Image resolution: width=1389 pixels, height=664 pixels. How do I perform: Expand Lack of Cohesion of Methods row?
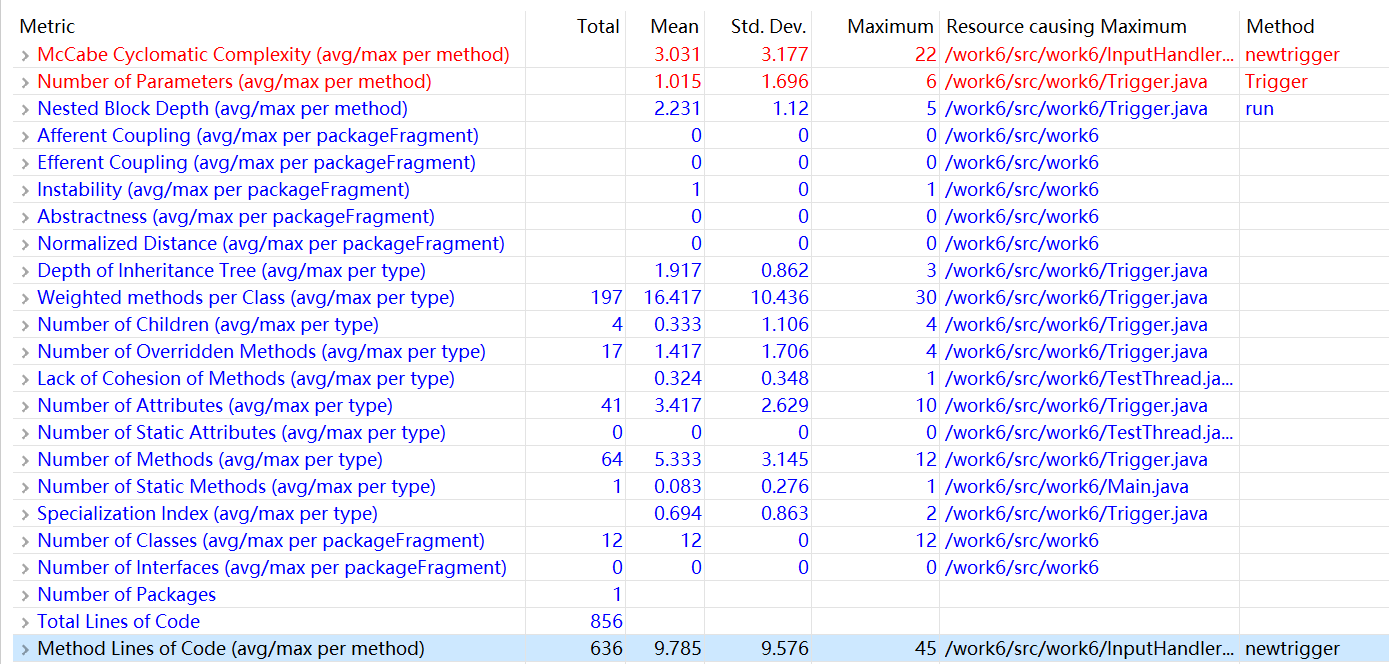tap(25, 379)
